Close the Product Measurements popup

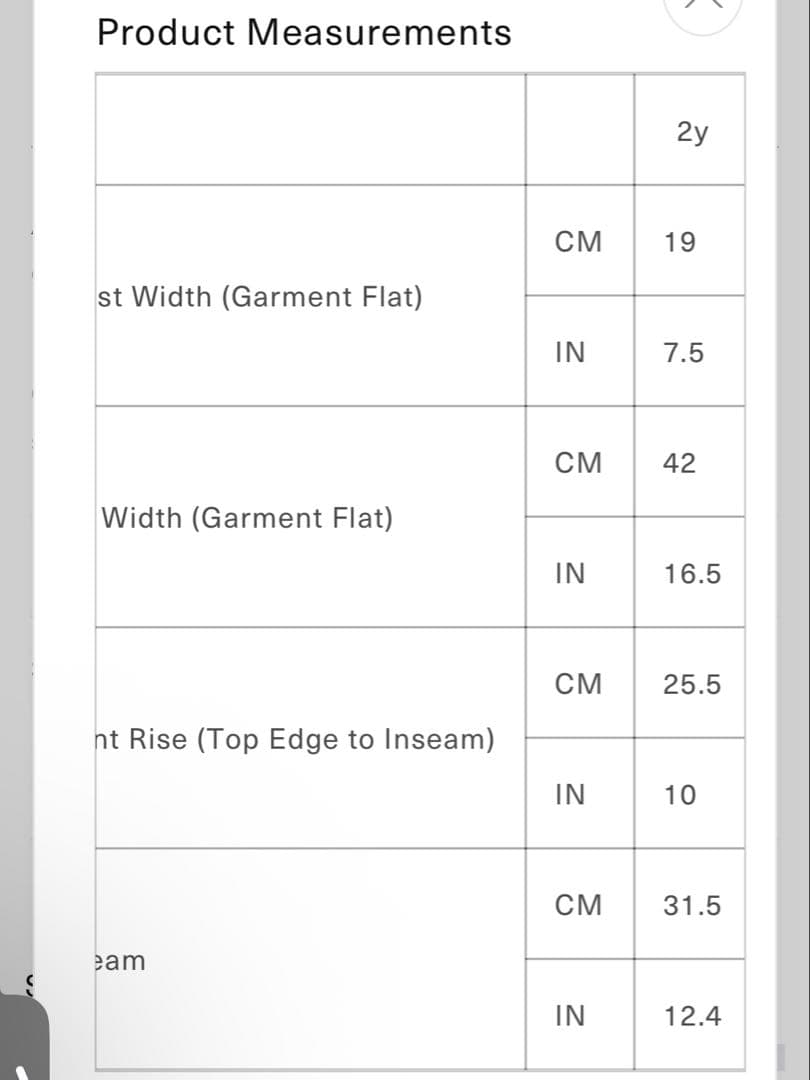click(x=704, y=6)
